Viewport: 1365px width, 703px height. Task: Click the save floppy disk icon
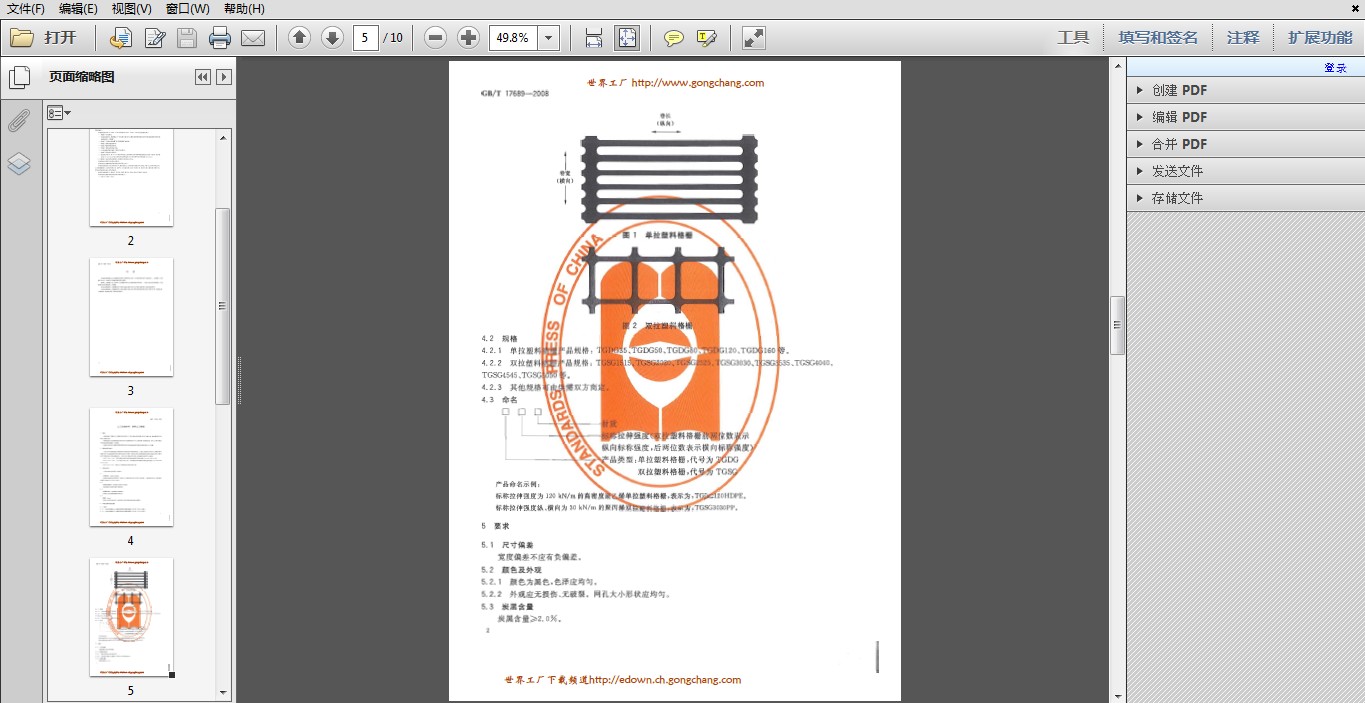point(187,38)
